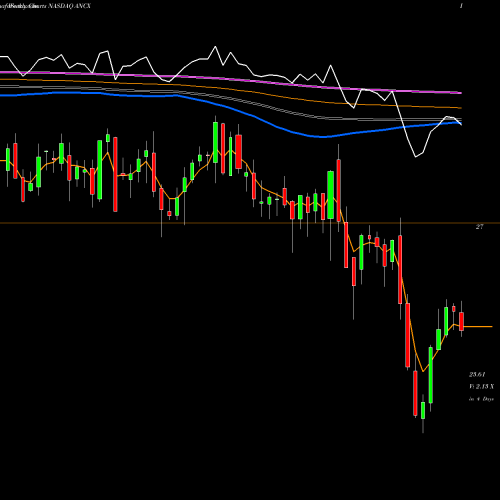Click the 27 price level label
The image size is (500, 500).
pos(479,227)
